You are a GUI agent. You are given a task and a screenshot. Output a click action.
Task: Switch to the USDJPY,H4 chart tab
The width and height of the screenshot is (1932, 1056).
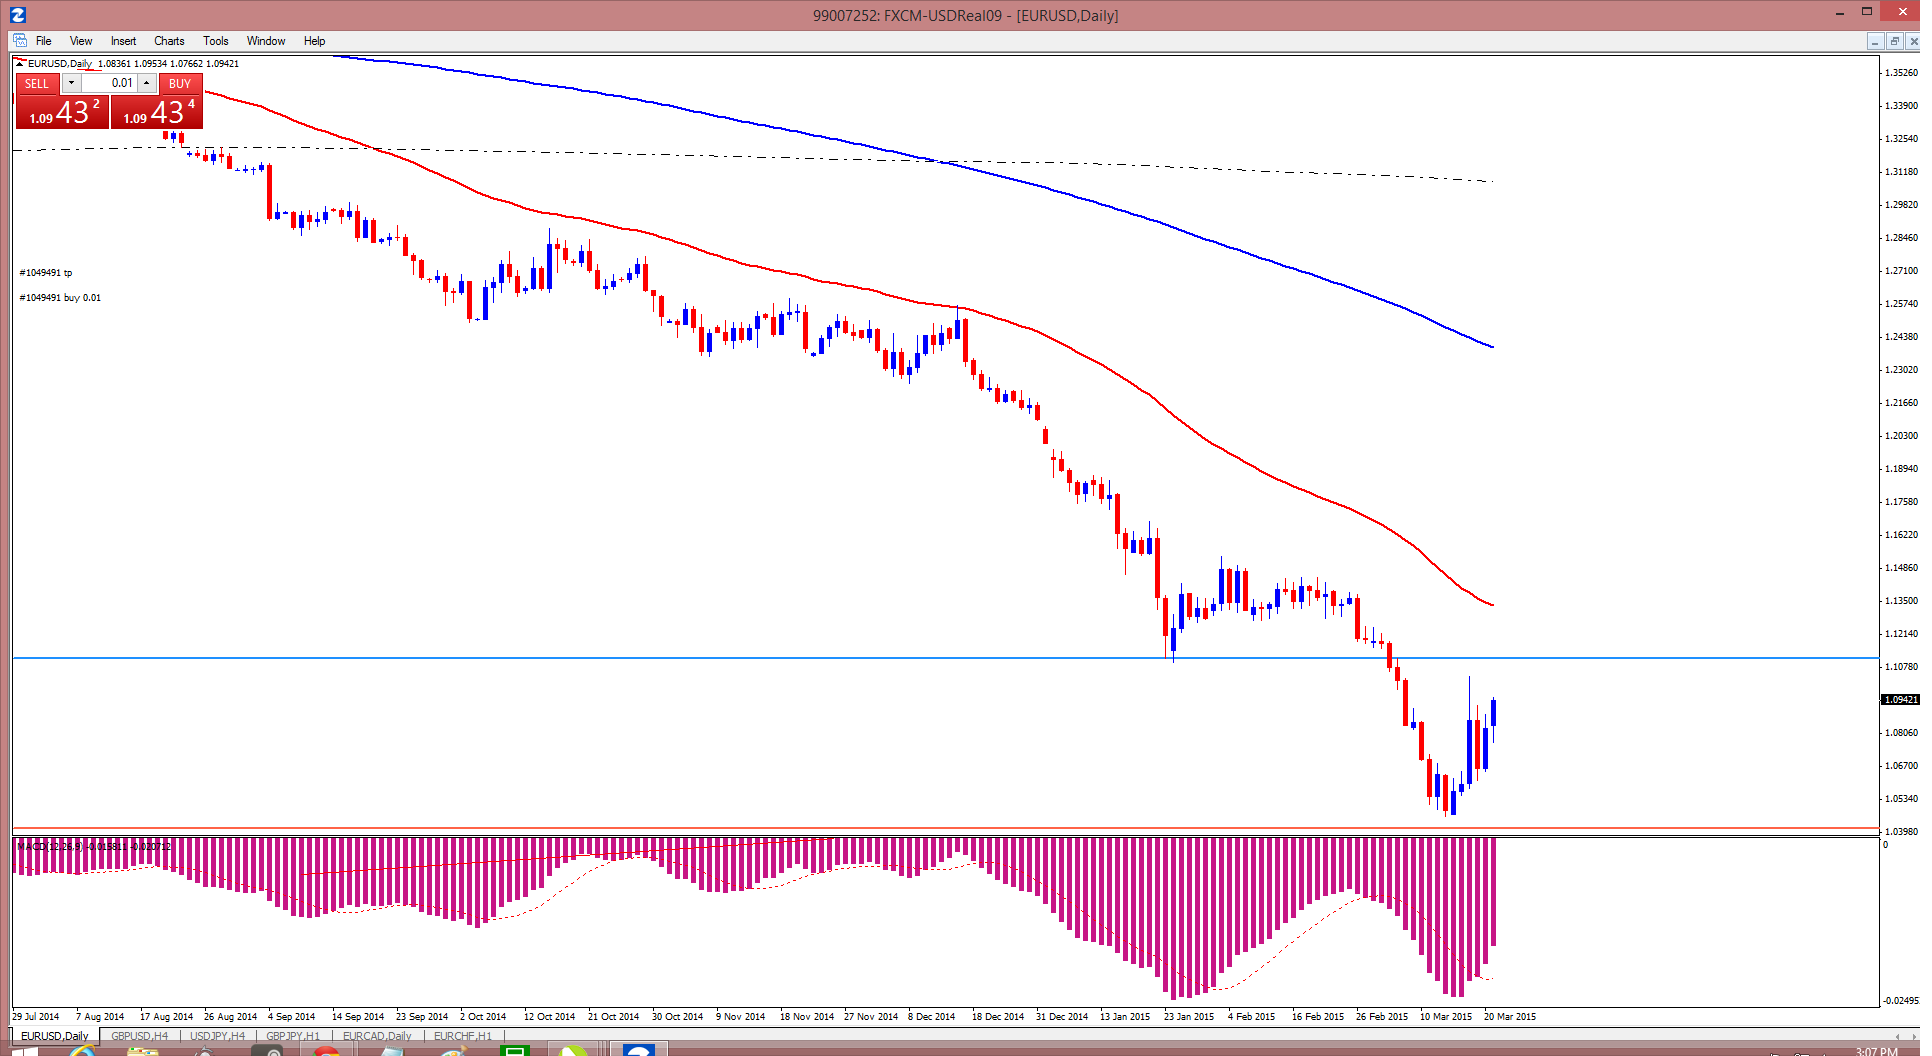(x=217, y=1036)
